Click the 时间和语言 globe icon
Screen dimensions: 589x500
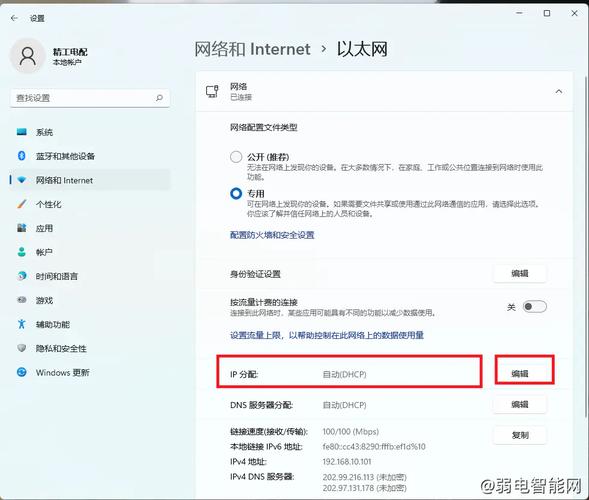[22, 276]
